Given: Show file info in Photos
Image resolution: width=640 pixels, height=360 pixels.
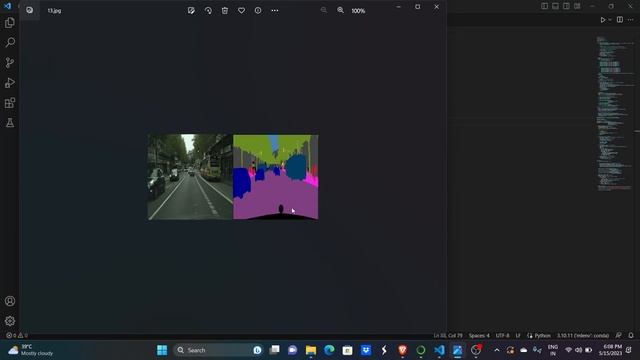Looking at the screenshot, I should (258, 11).
